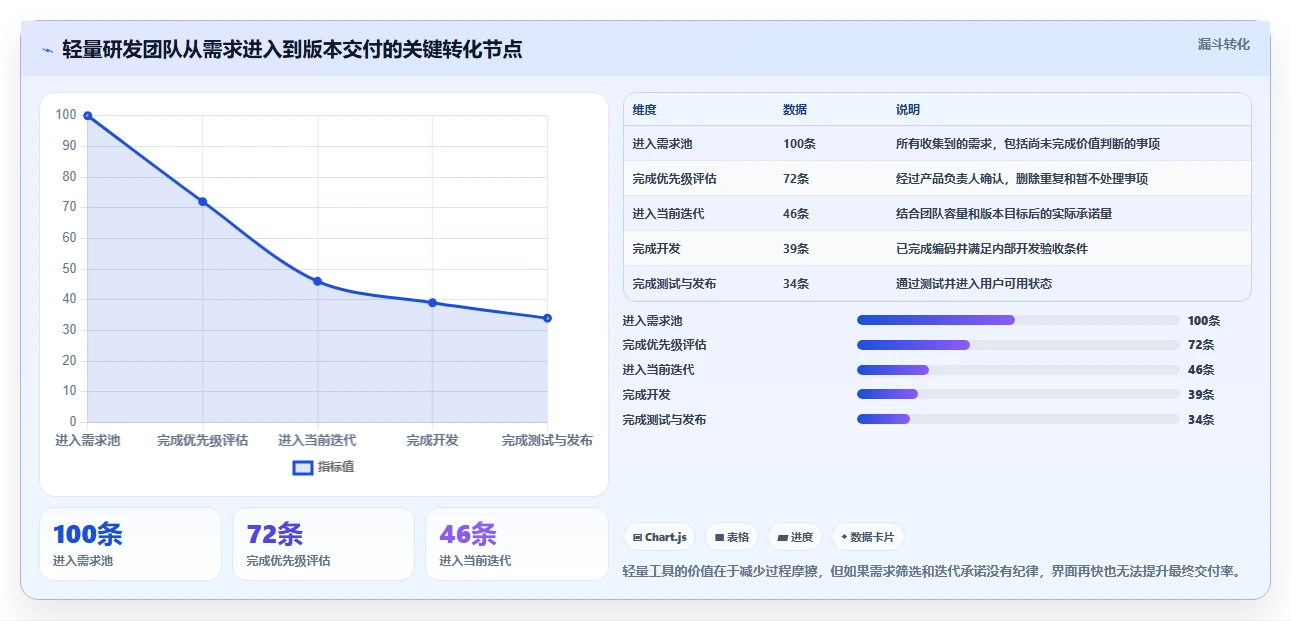Click the 表格 tag
Viewport: 1291px width, 621px height.
tap(732, 537)
